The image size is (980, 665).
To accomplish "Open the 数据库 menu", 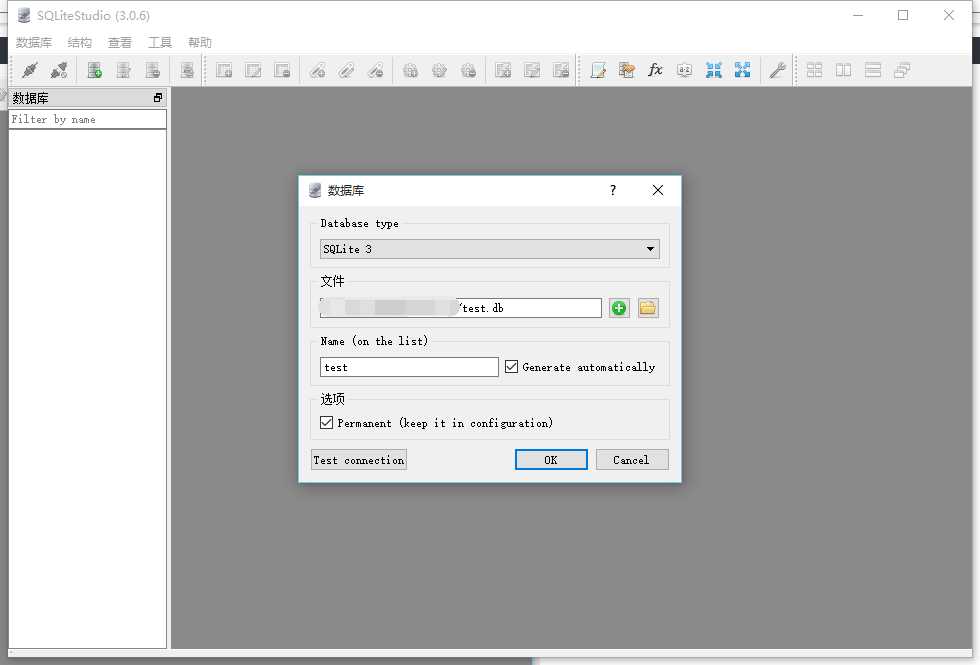I will point(34,42).
